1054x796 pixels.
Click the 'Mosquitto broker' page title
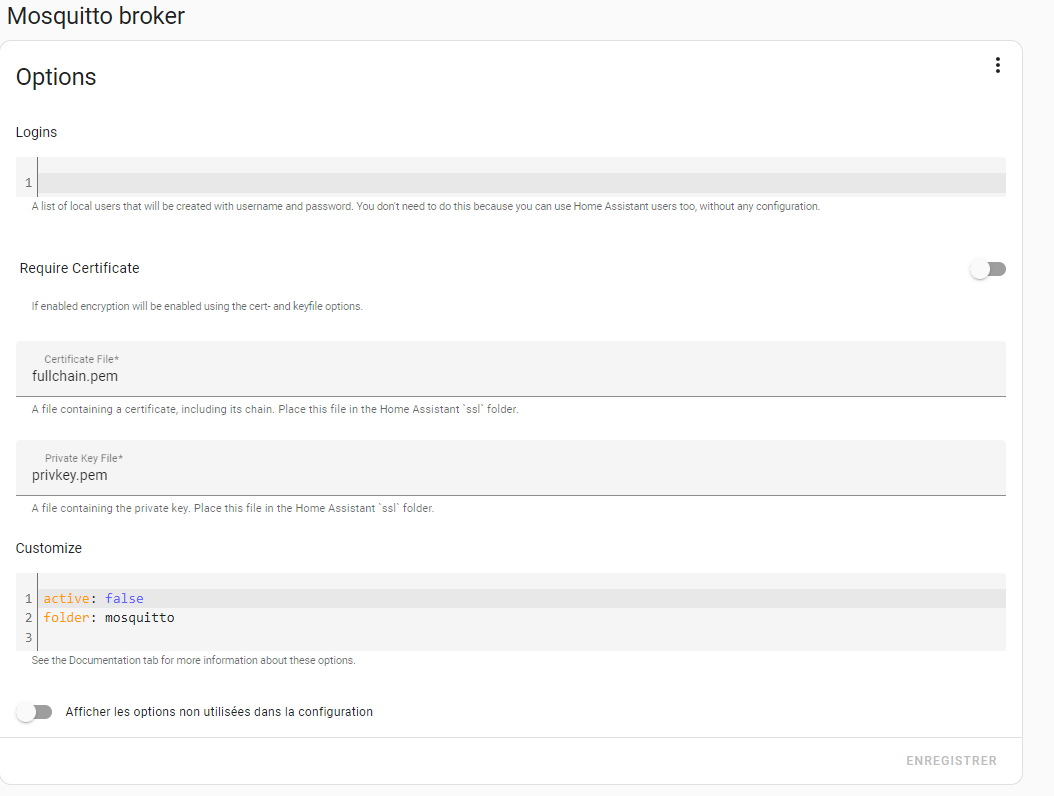tap(96, 16)
